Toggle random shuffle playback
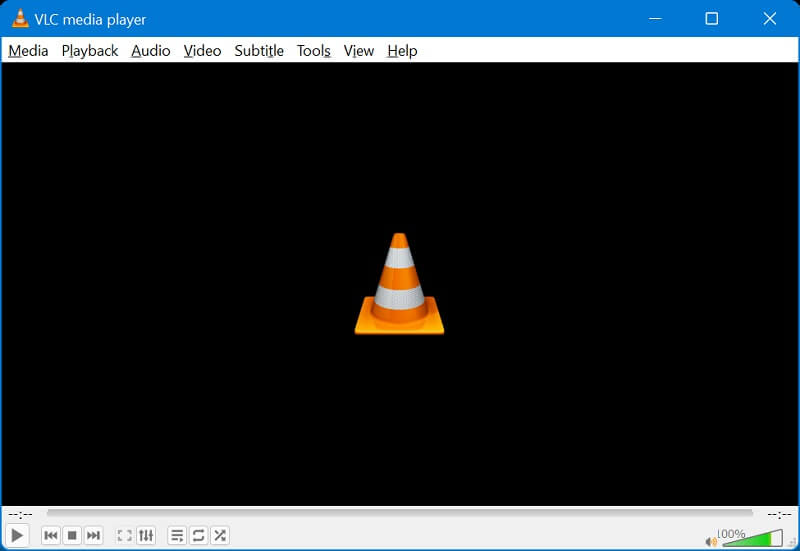The image size is (800, 551). [x=220, y=535]
